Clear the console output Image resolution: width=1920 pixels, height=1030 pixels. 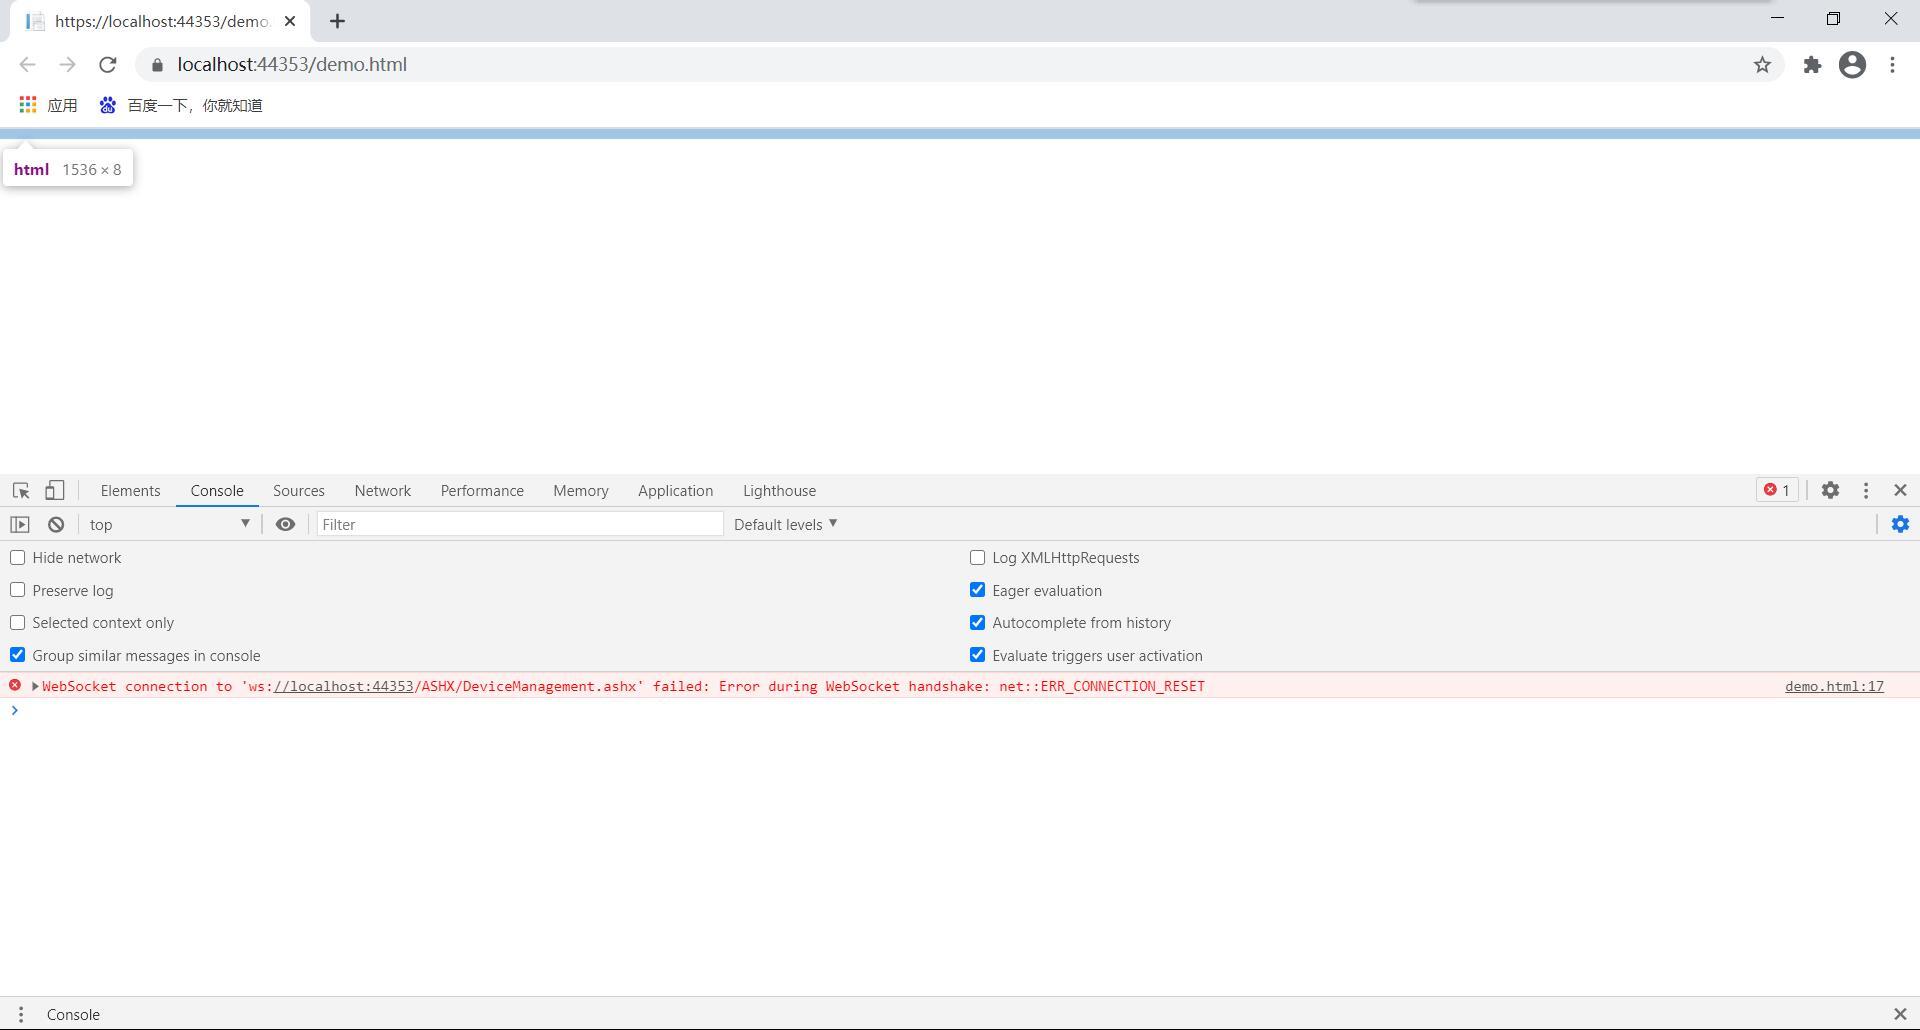click(x=56, y=524)
